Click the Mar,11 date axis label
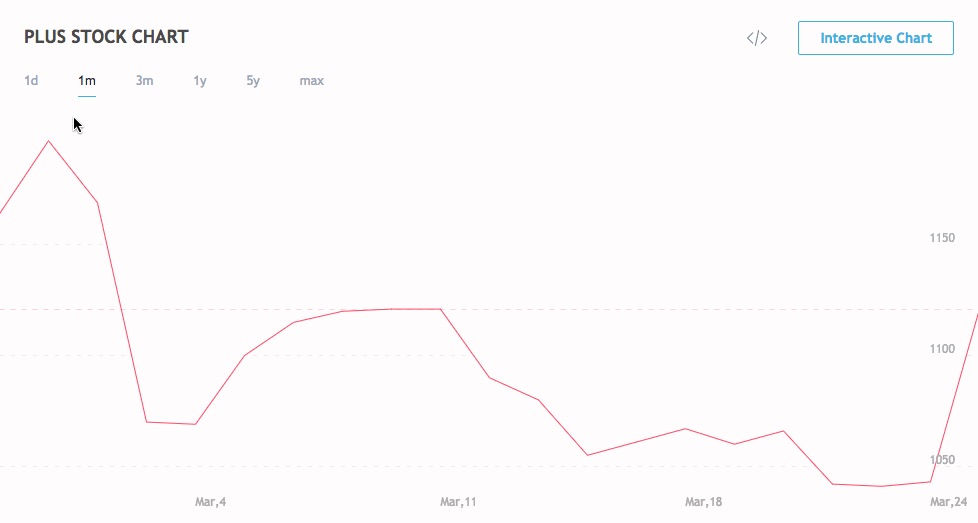This screenshot has height=523, width=978. coord(458,502)
